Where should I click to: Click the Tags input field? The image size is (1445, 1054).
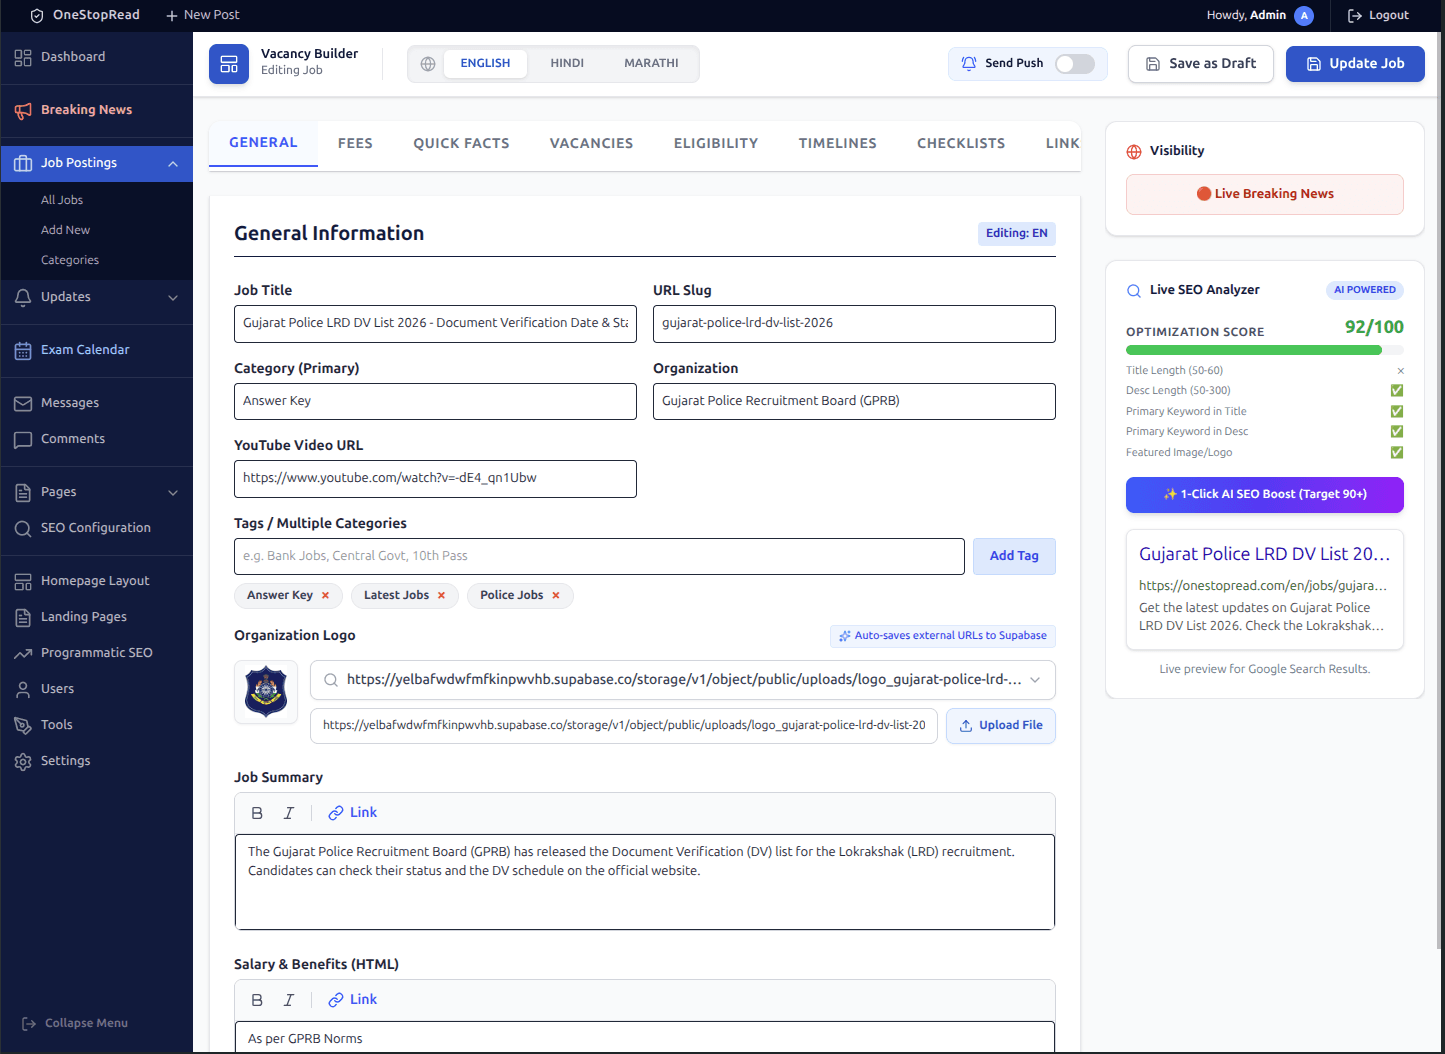[599, 557]
